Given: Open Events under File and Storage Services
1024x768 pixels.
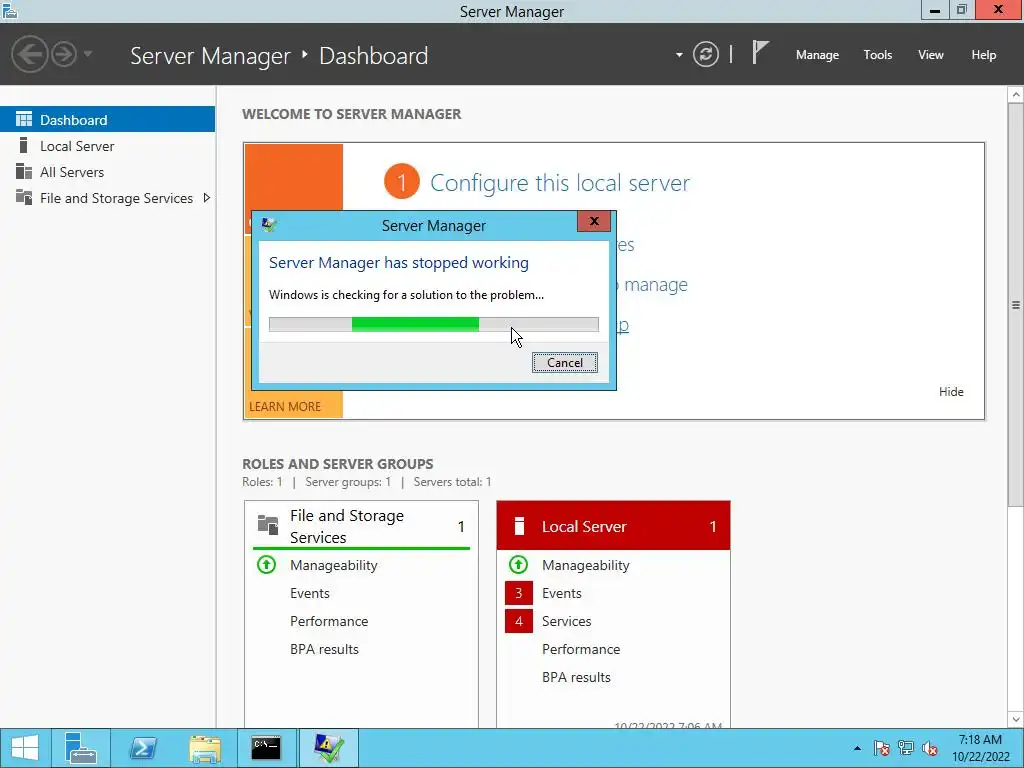Looking at the screenshot, I should coord(310,593).
